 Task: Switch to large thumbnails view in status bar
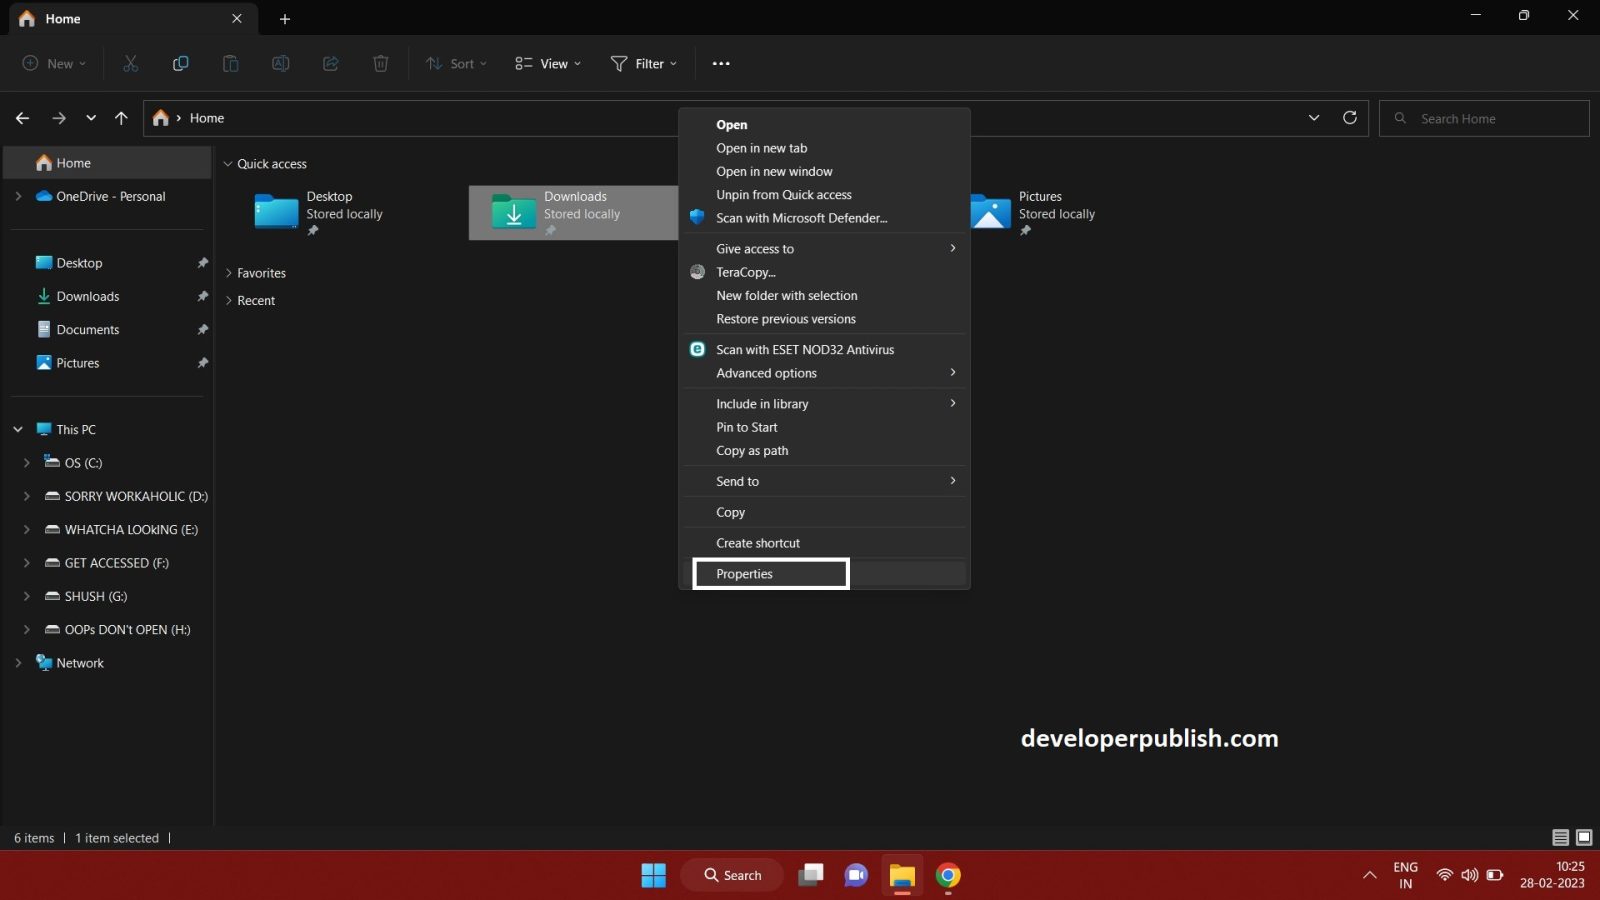pyautogui.click(x=1583, y=838)
